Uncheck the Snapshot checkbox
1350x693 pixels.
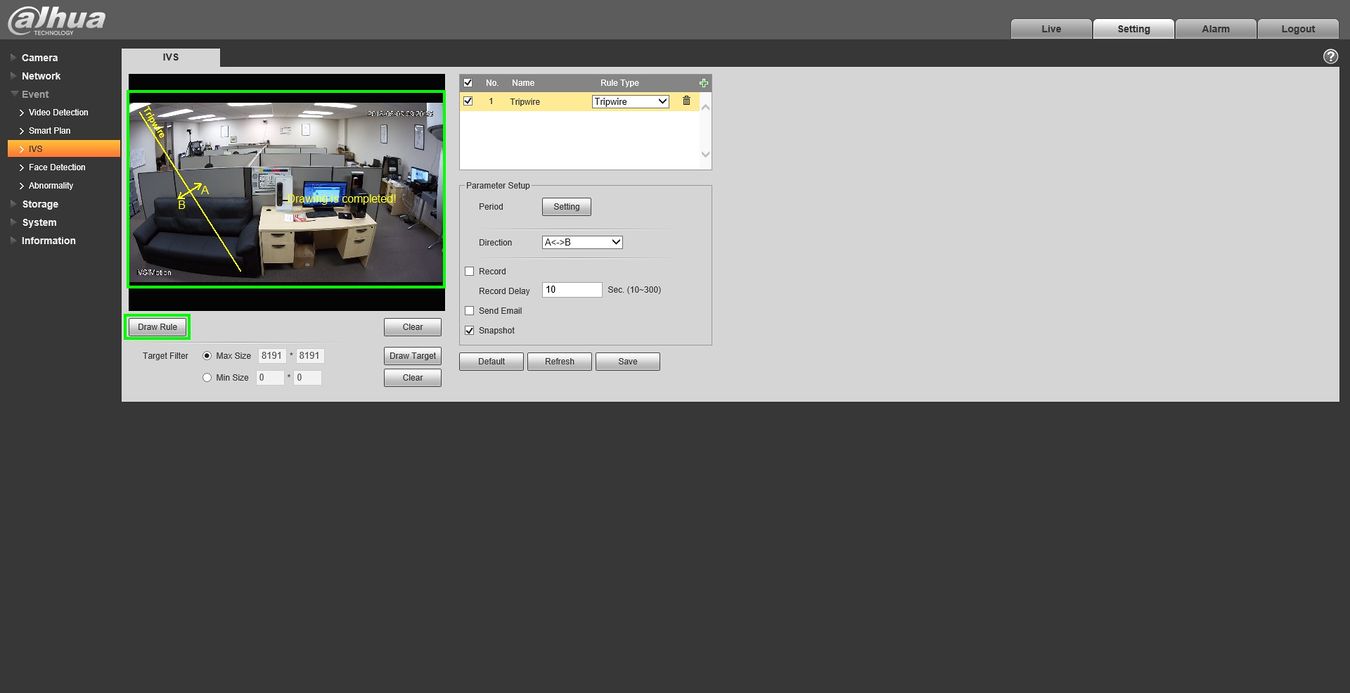[x=470, y=330]
